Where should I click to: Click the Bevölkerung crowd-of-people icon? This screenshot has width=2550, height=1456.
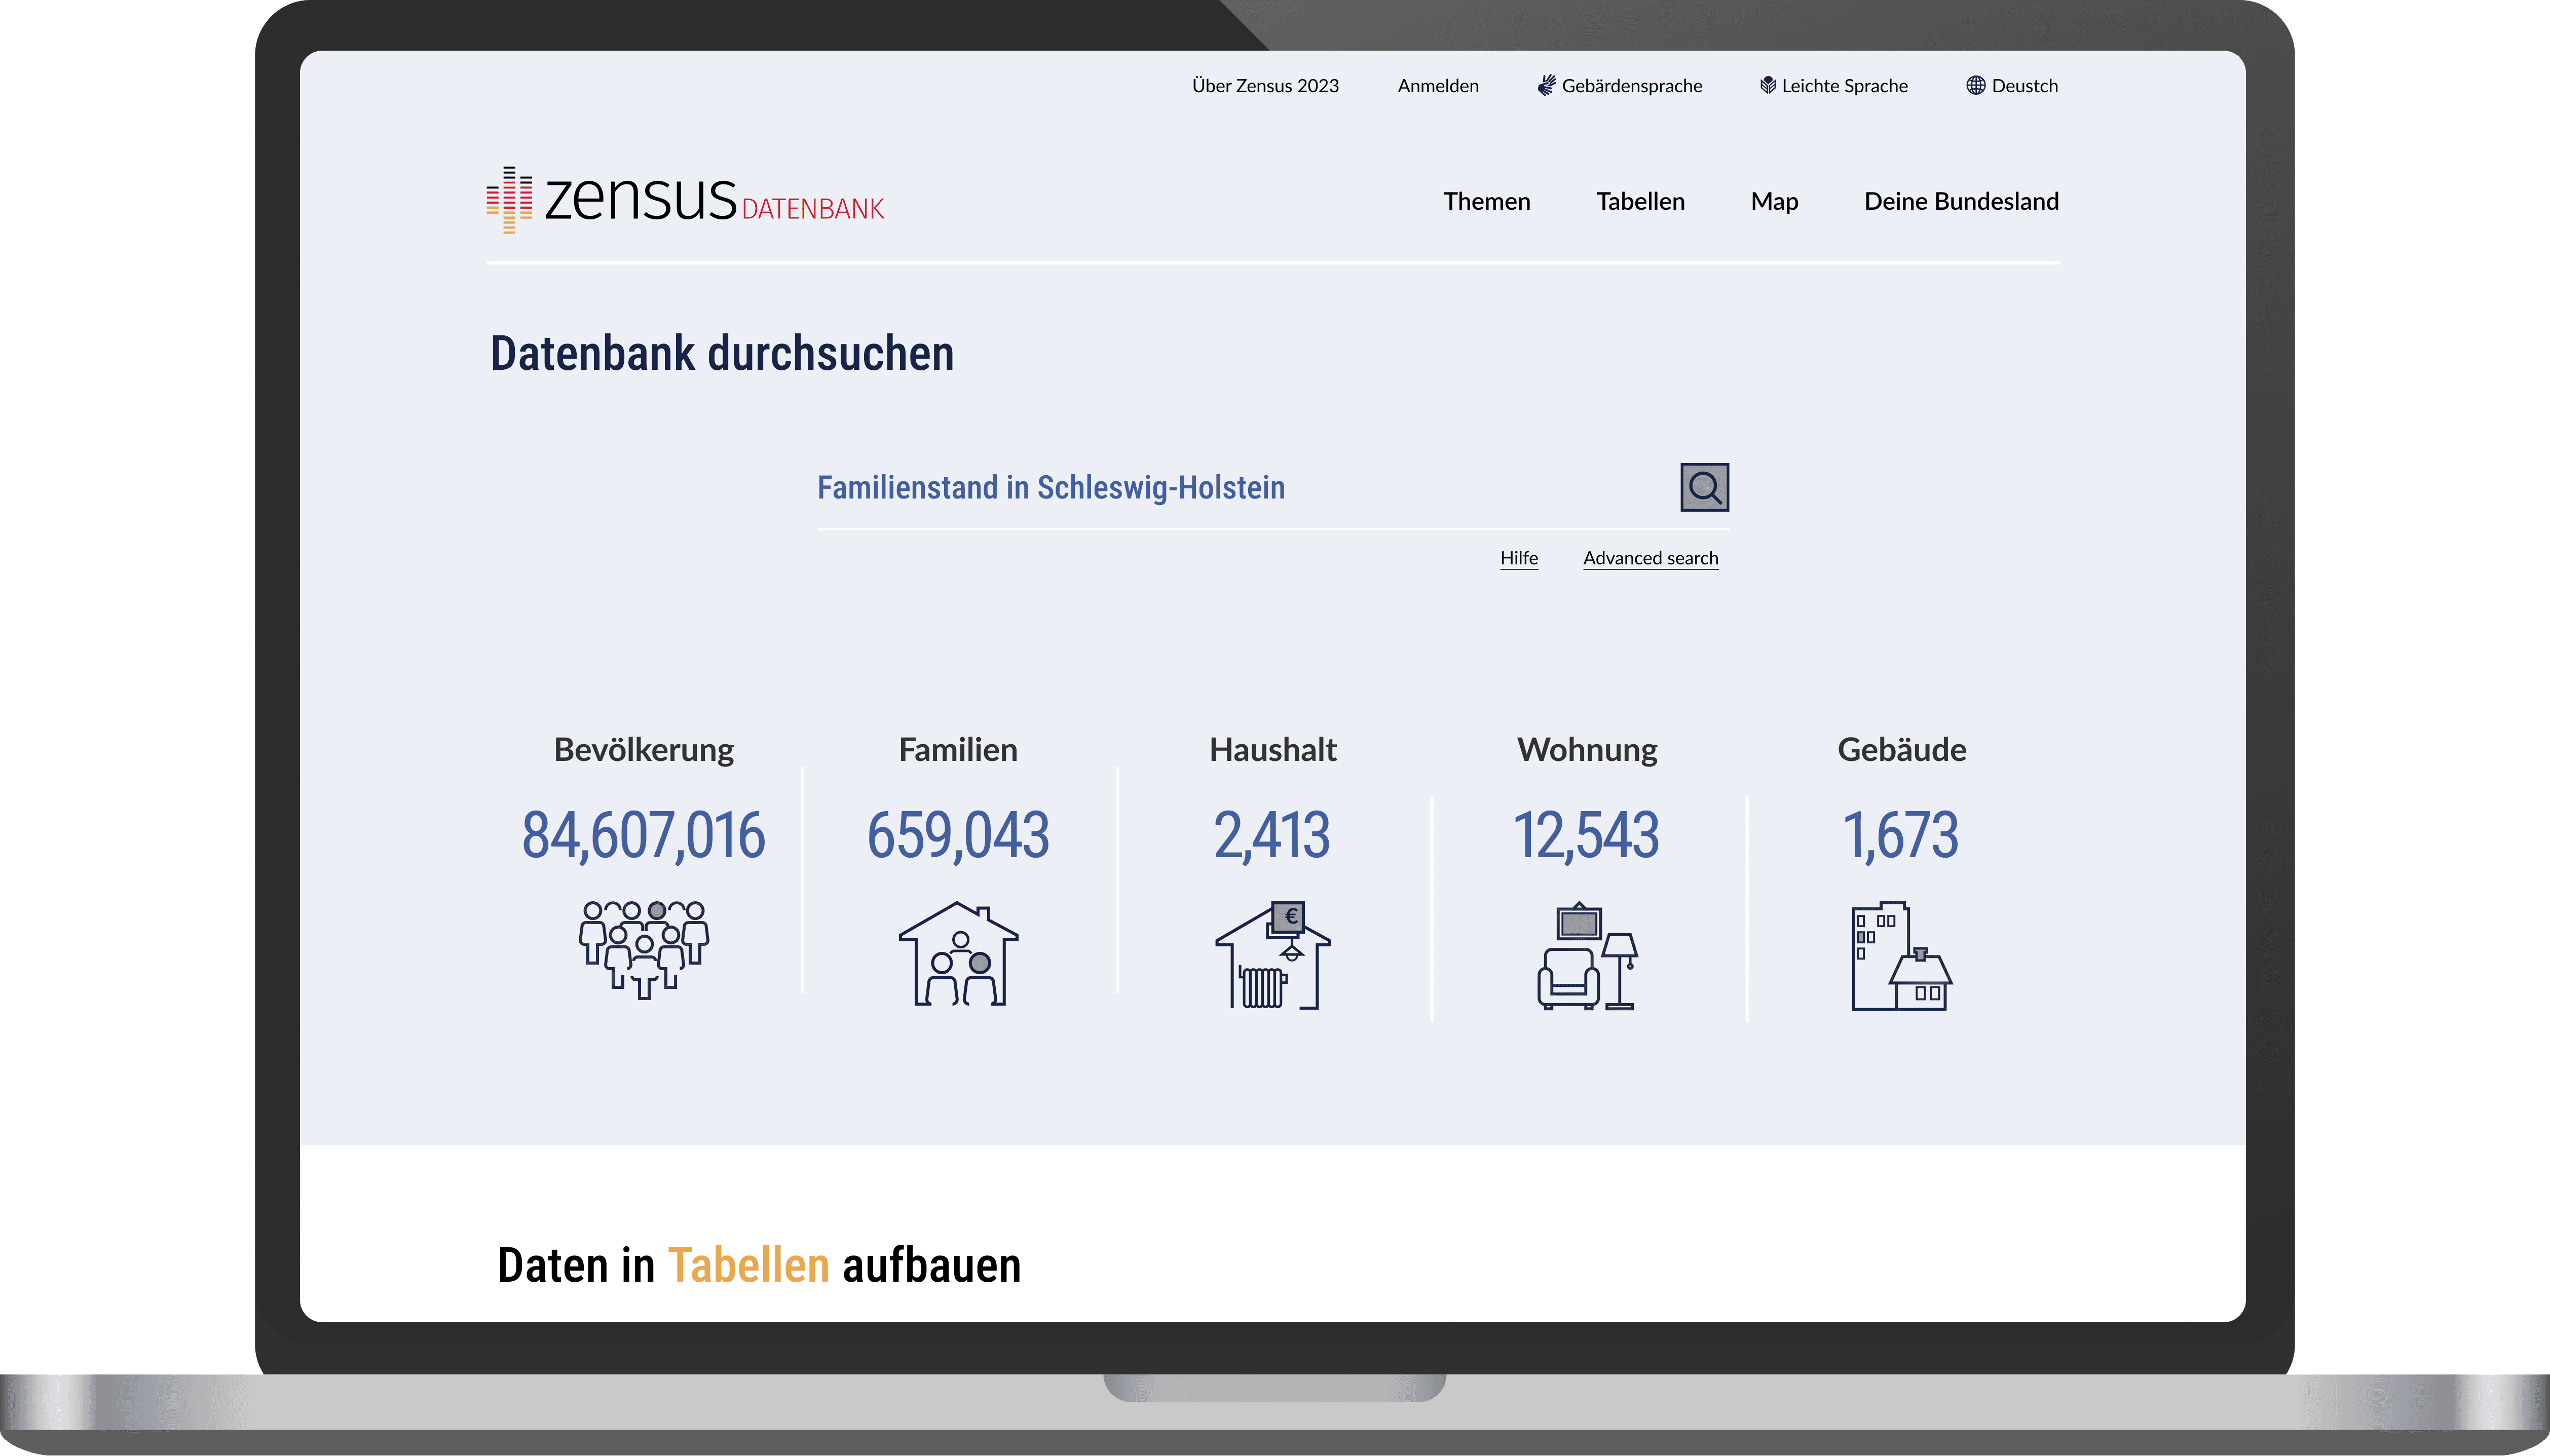pyautogui.click(x=644, y=950)
